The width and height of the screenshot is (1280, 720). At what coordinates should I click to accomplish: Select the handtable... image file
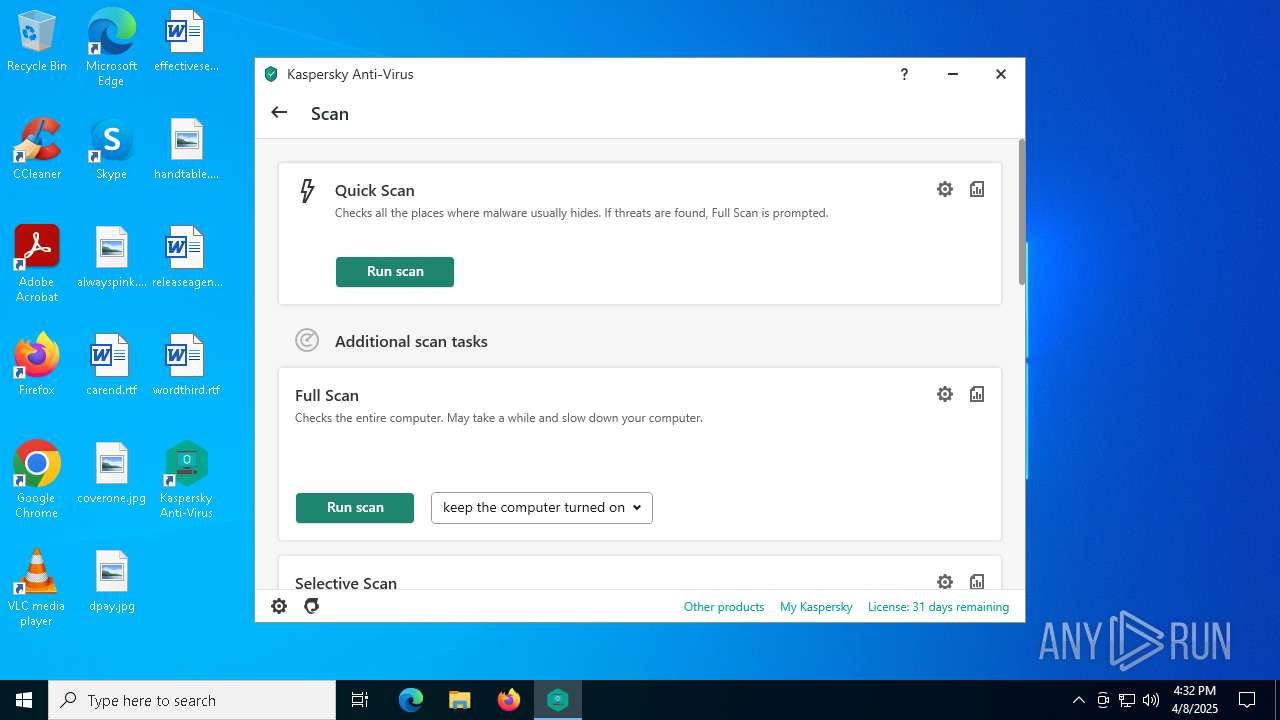[186, 149]
